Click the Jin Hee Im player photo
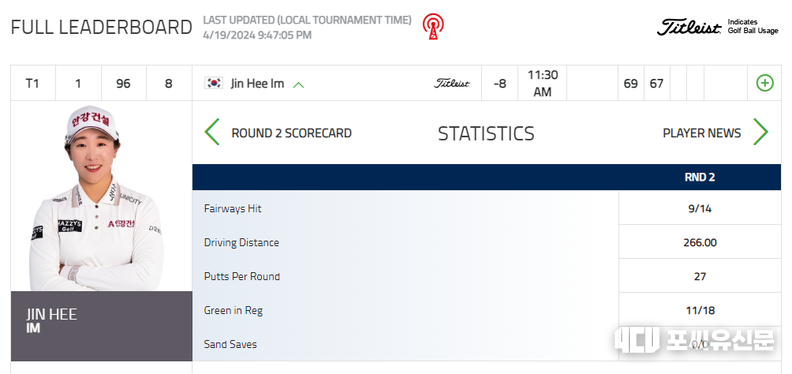 click(96, 198)
